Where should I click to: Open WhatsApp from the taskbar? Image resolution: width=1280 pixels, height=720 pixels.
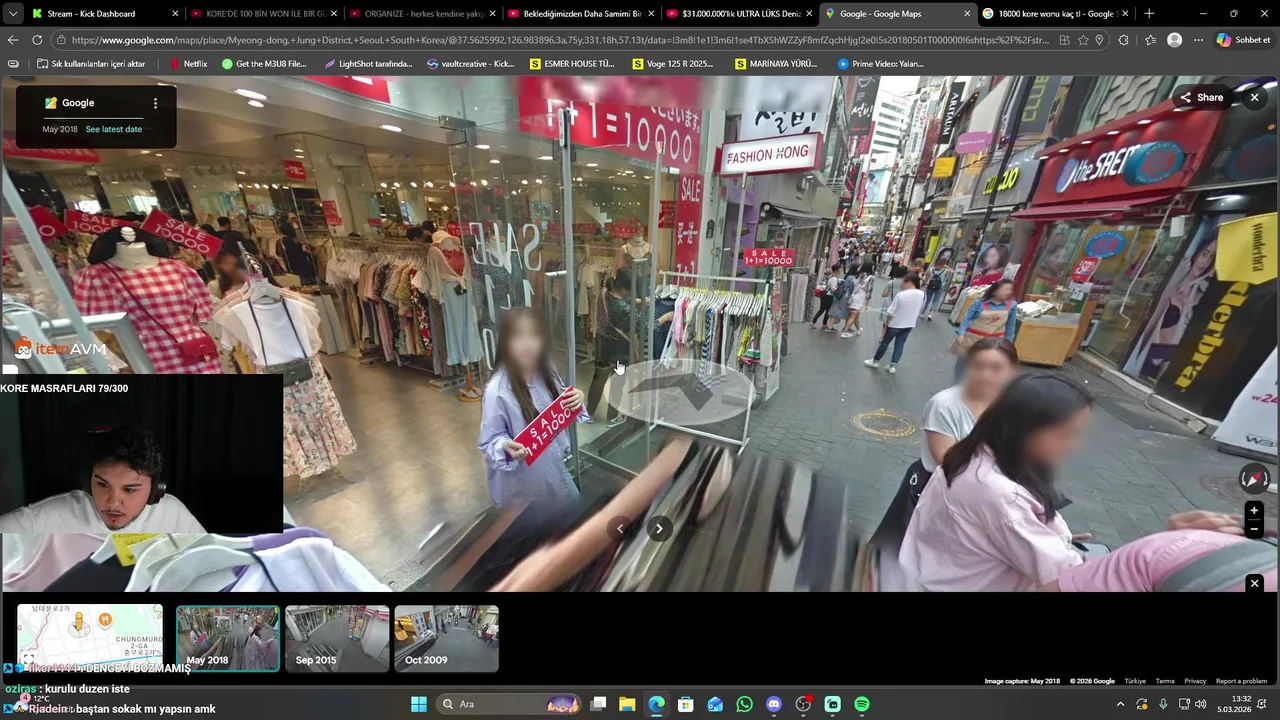coord(744,704)
